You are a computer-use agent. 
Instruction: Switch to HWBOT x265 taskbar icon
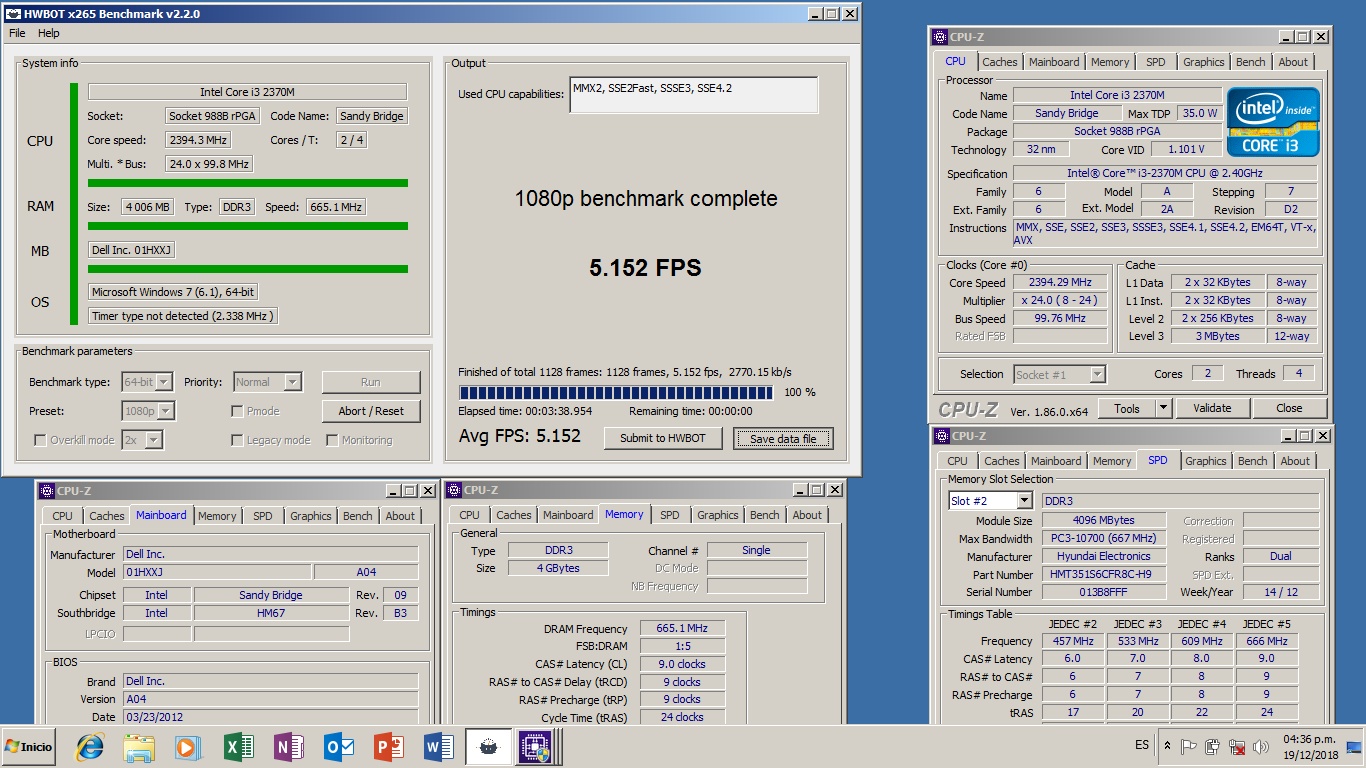tap(488, 746)
